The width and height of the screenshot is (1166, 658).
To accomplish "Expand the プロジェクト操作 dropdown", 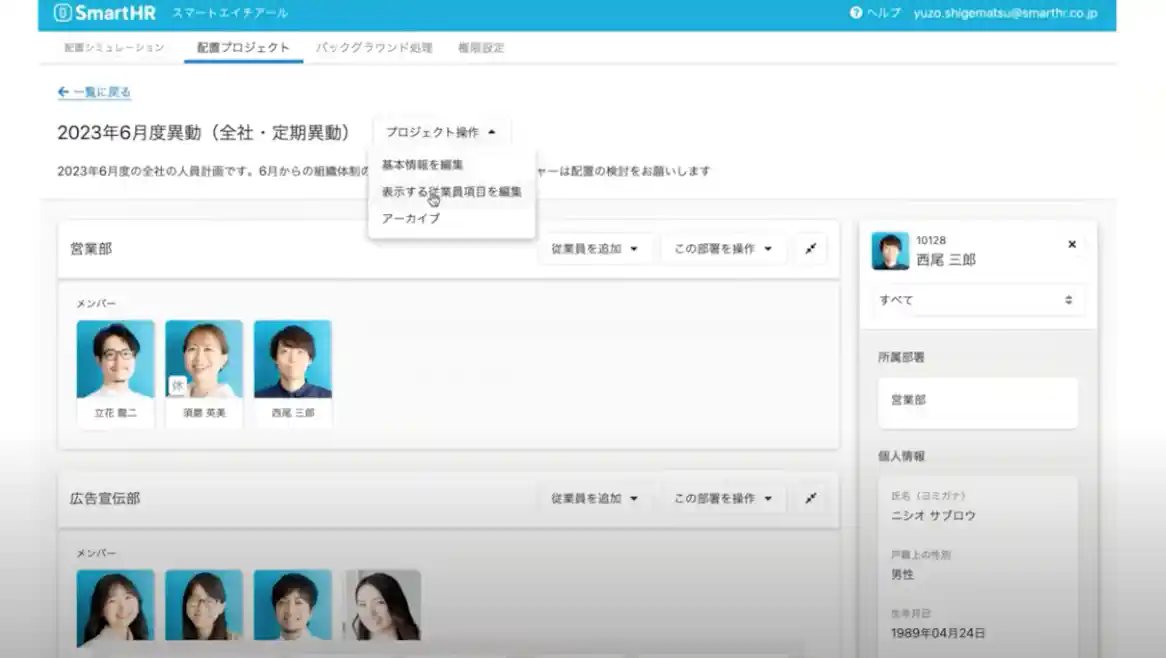I will tap(441, 132).
